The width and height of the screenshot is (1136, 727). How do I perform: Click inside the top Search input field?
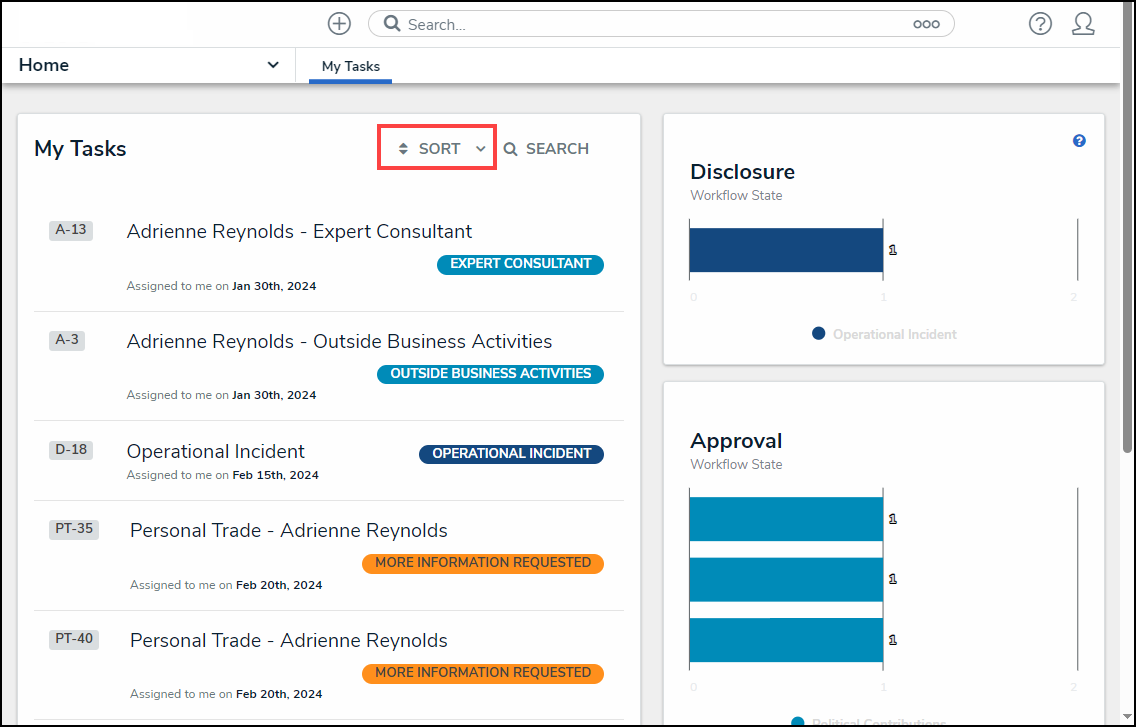pyautogui.click(x=650, y=24)
